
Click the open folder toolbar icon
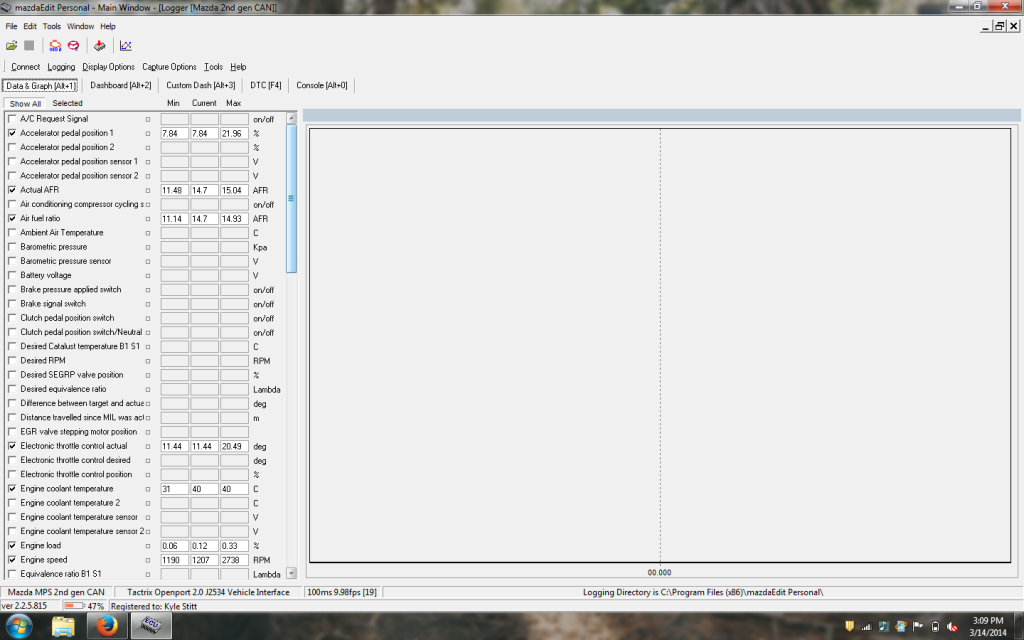(11, 46)
